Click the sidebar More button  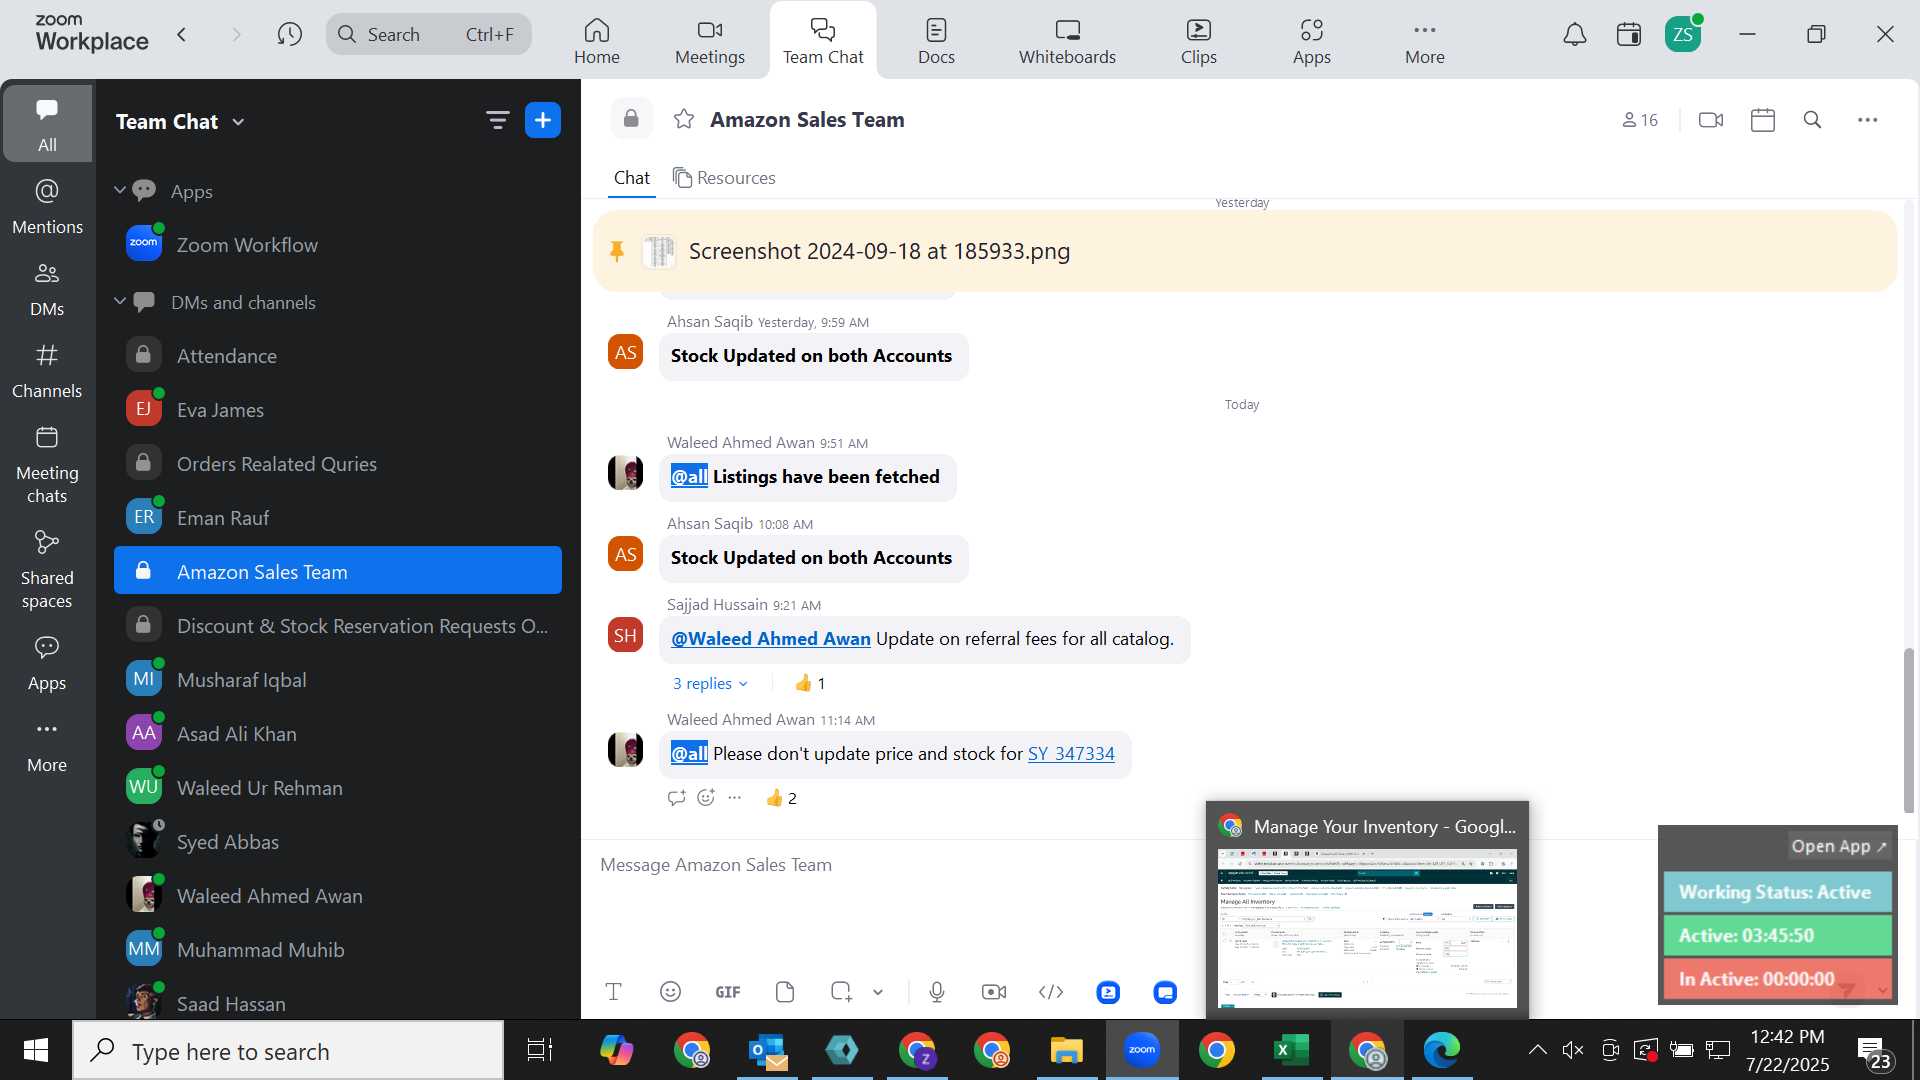pyautogui.click(x=47, y=745)
